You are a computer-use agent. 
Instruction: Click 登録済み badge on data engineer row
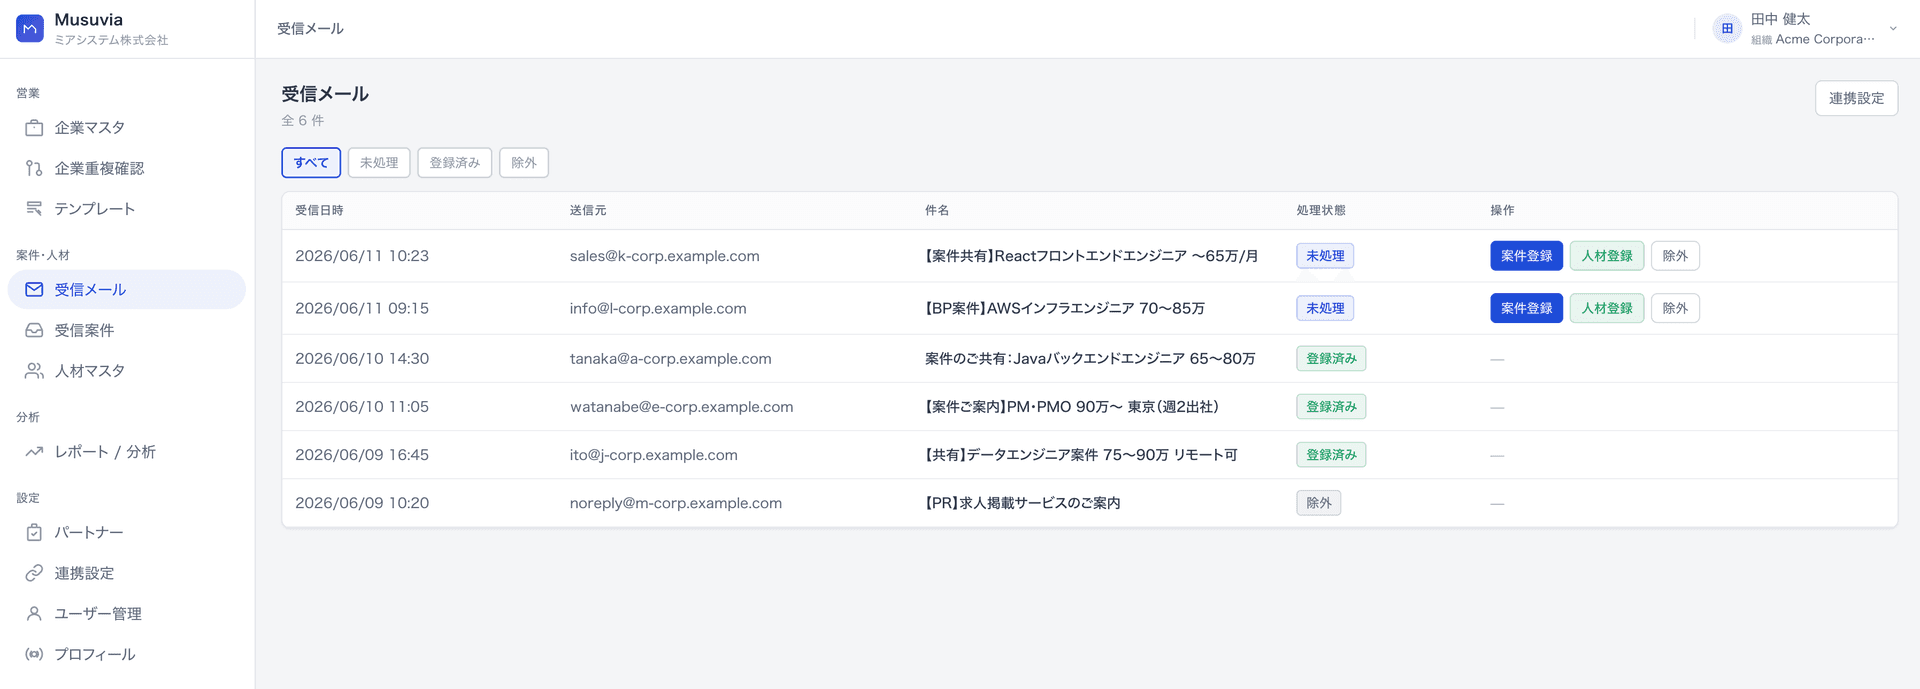(x=1331, y=455)
